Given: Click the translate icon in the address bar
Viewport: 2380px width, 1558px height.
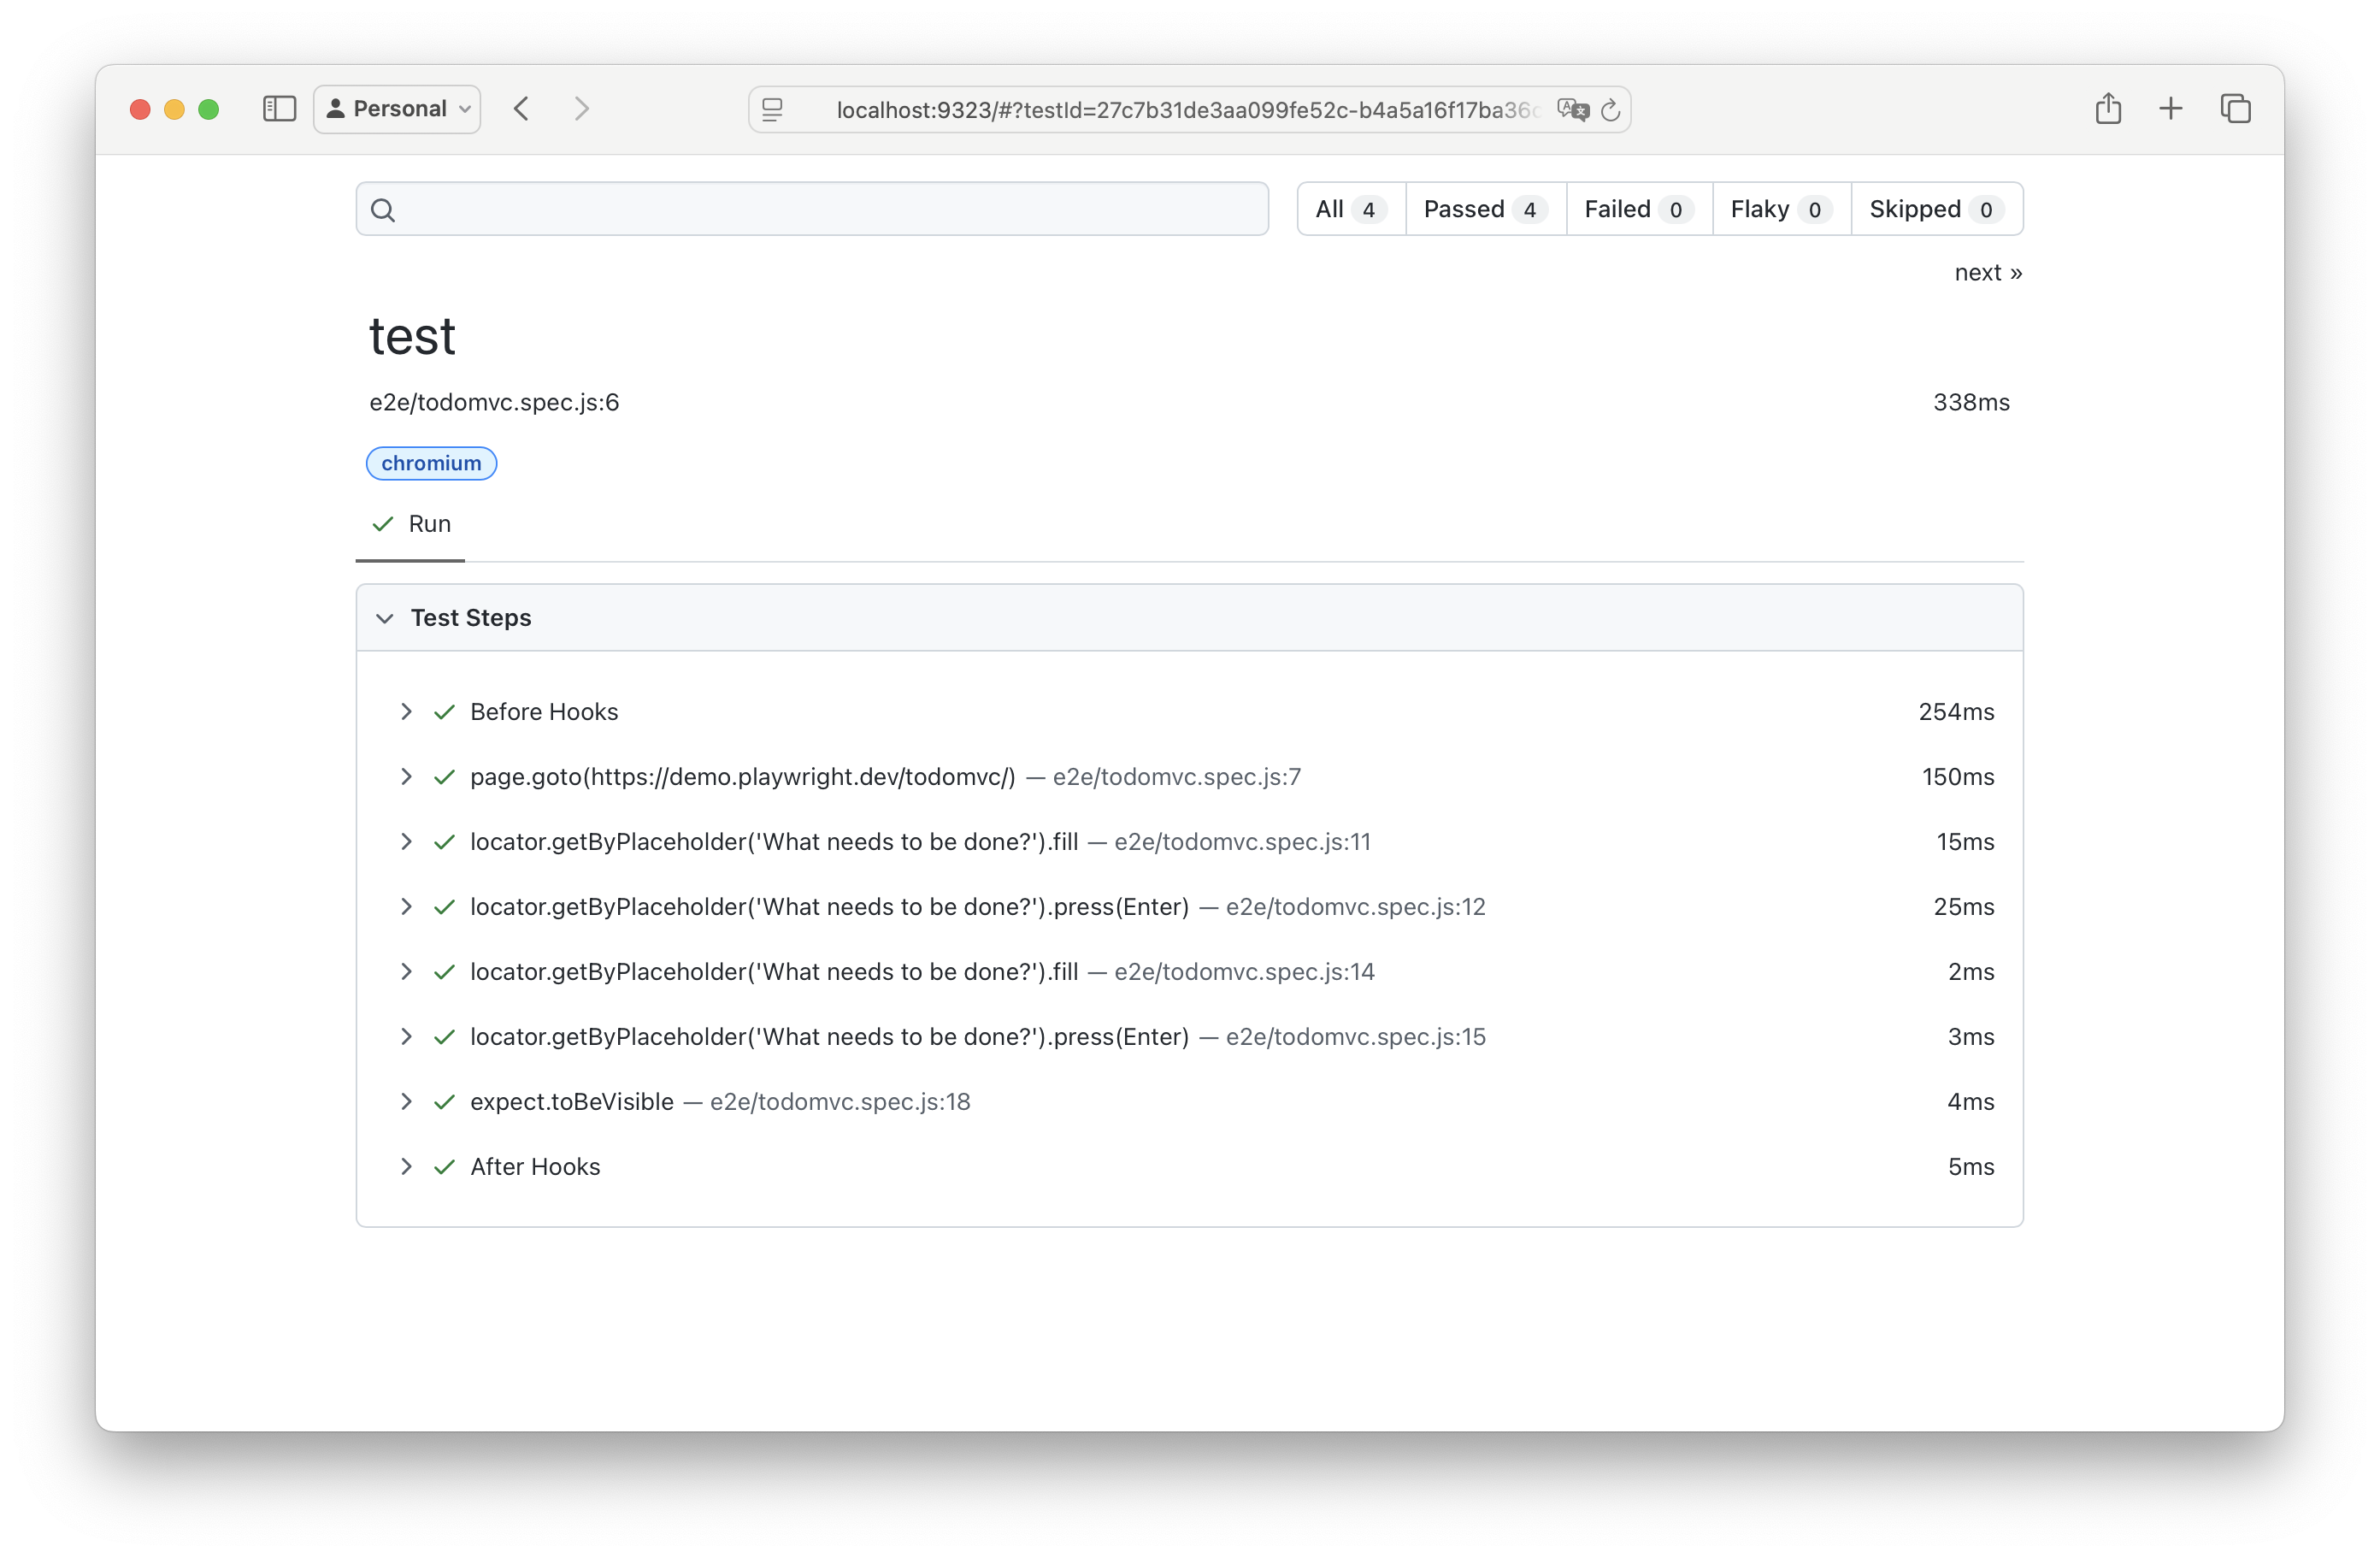Looking at the screenshot, I should [x=1572, y=110].
